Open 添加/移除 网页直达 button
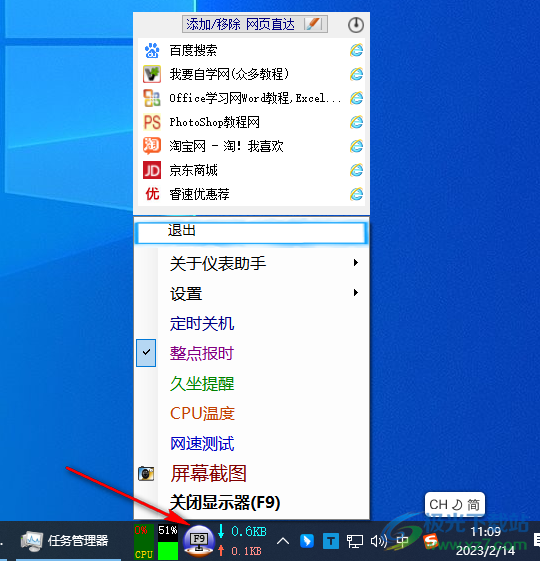Image resolution: width=540 pixels, height=561 pixels. (x=254, y=24)
